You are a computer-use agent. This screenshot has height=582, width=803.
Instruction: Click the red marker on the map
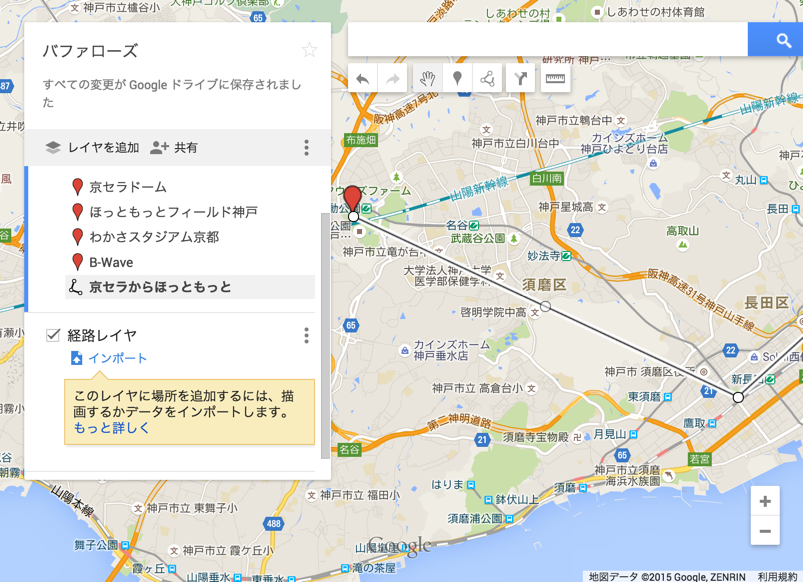352,199
